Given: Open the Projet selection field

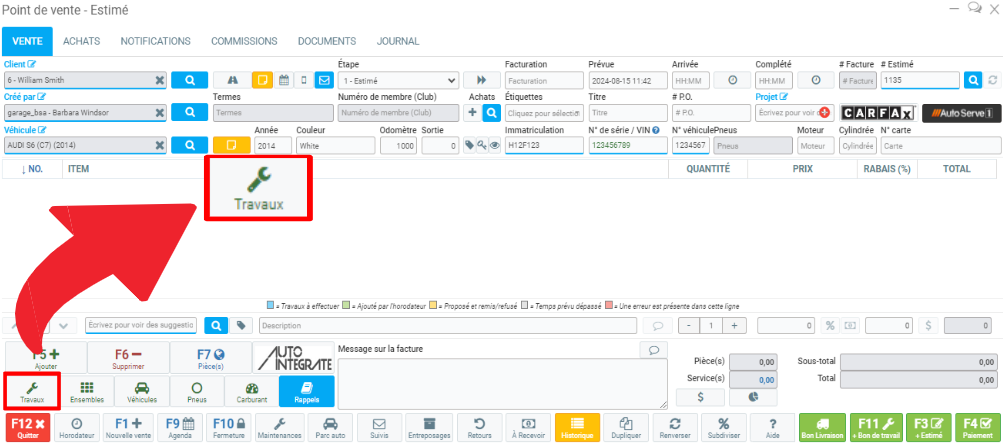Looking at the screenshot, I should pos(788,113).
